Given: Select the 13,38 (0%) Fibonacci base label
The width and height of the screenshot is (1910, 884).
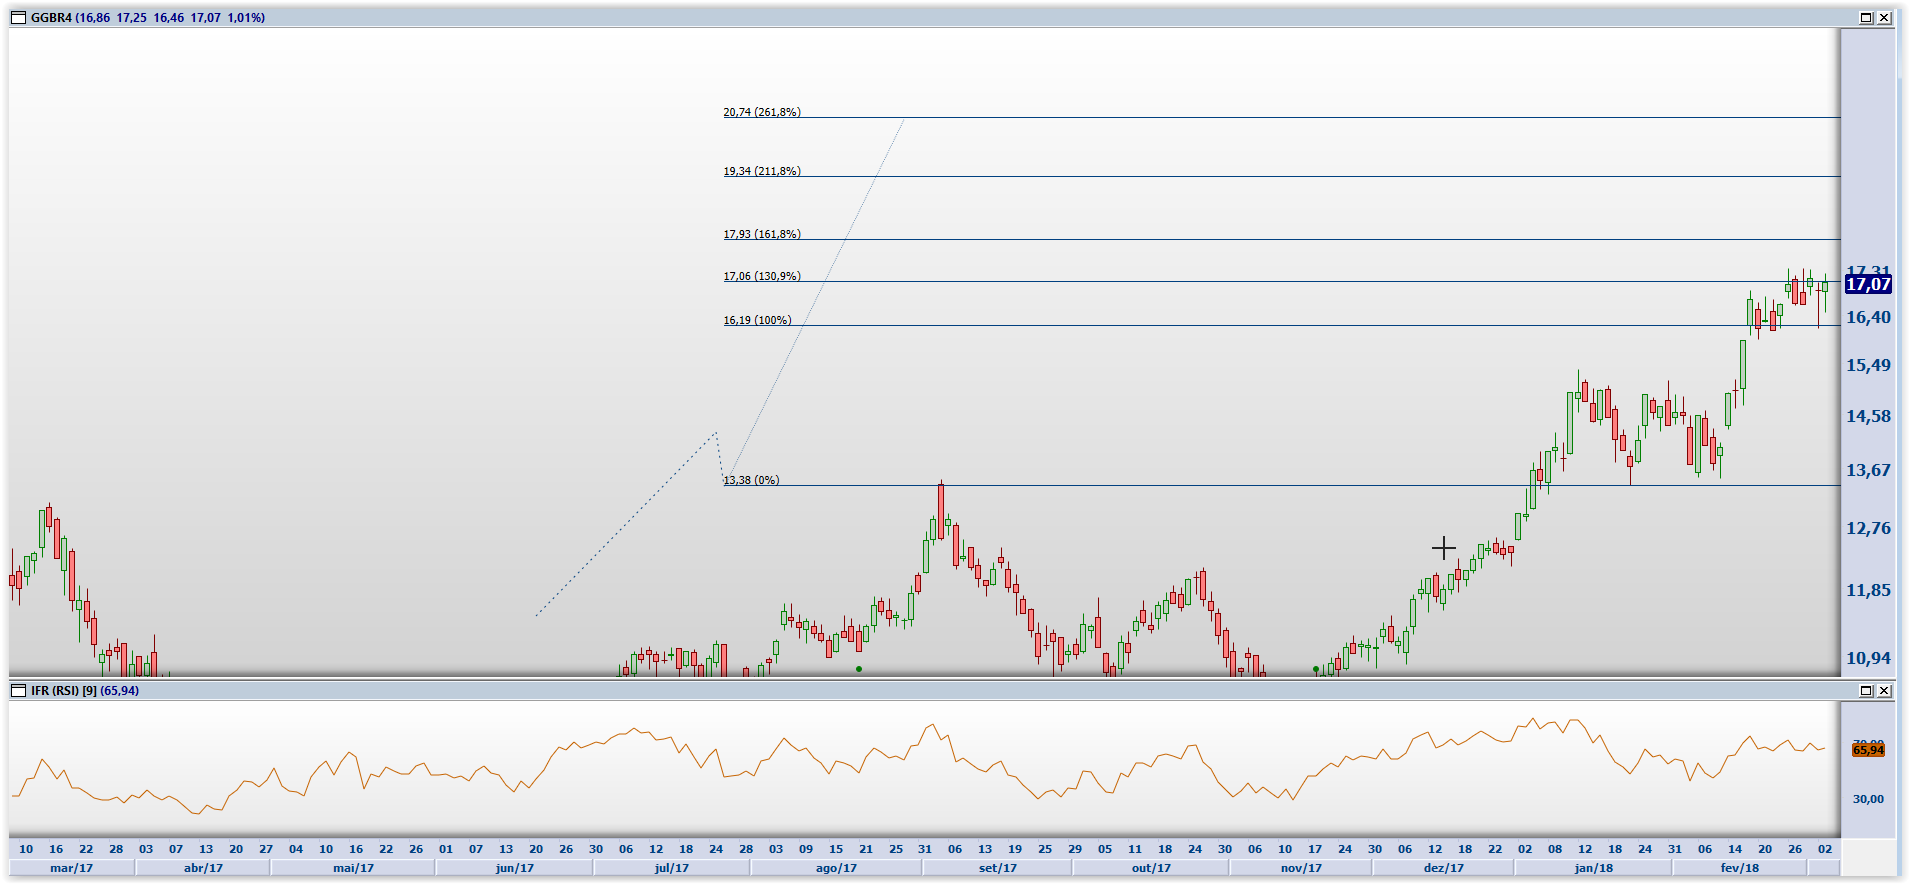Looking at the screenshot, I should coord(751,480).
